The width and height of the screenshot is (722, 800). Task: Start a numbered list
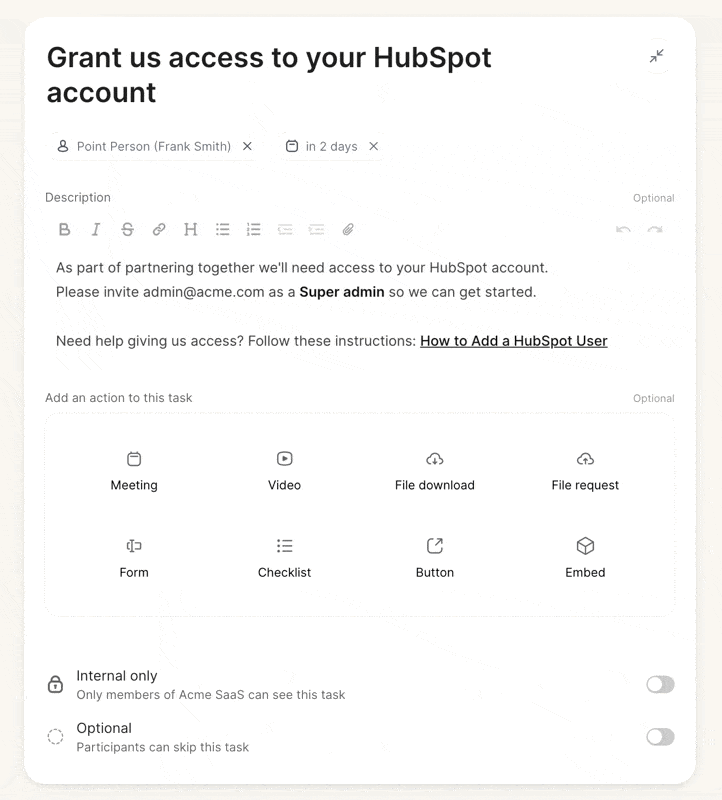[254, 230]
